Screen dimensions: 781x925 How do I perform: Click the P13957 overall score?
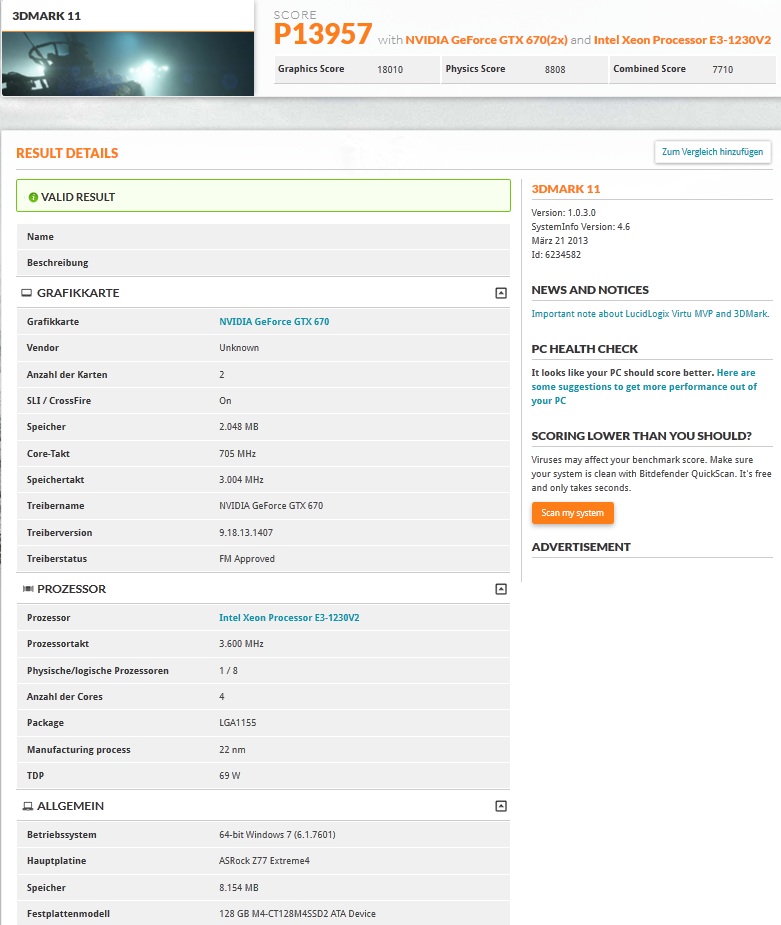tap(323, 34)
